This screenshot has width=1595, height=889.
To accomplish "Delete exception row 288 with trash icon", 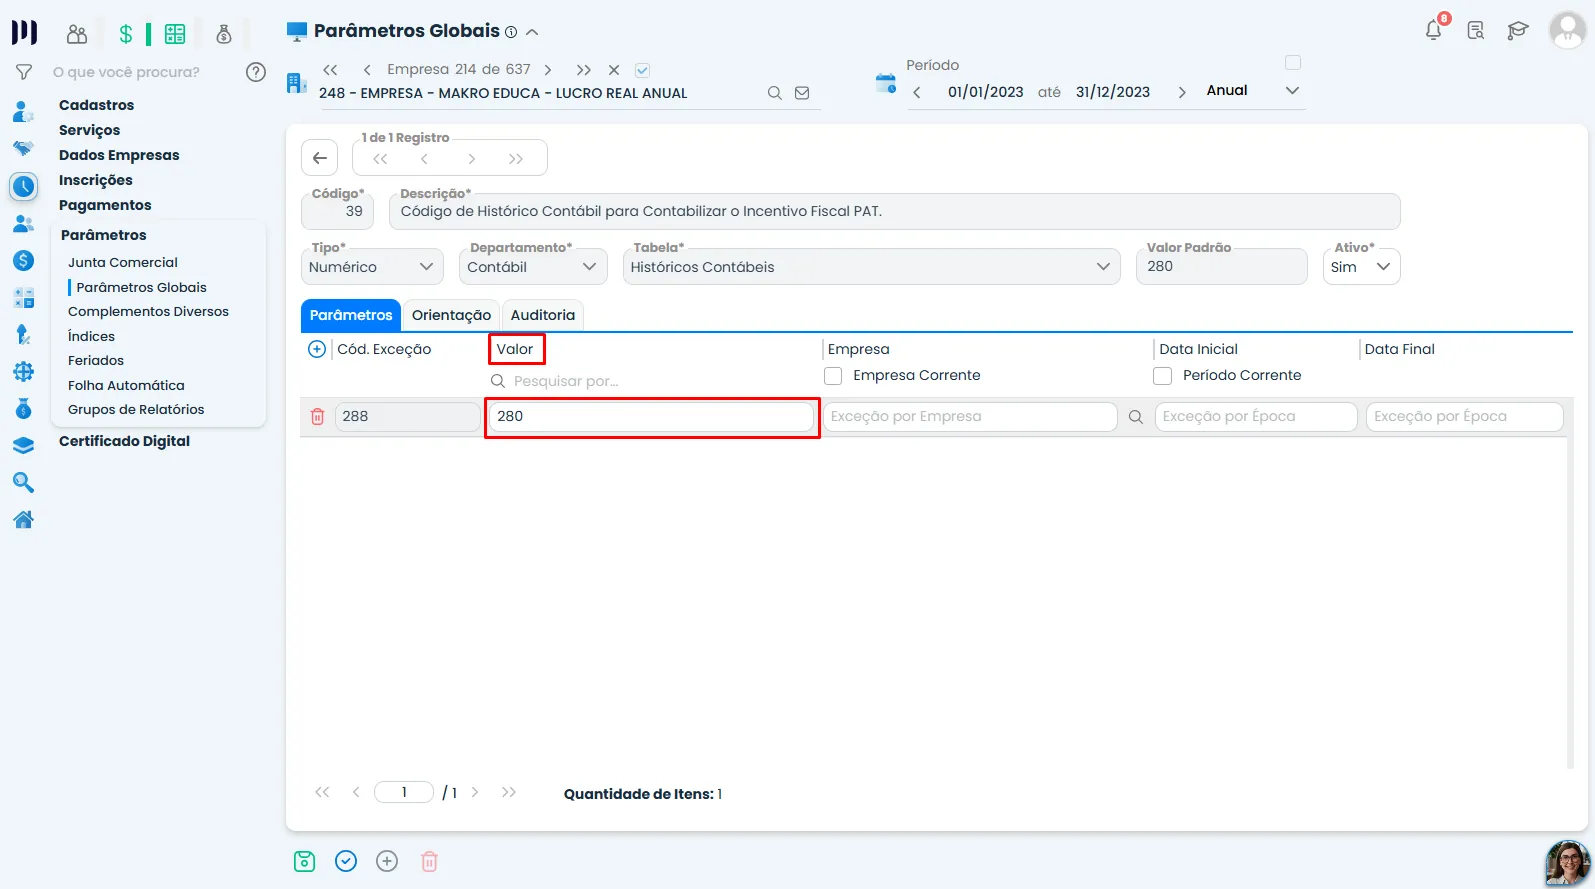I will pos(317,417).
